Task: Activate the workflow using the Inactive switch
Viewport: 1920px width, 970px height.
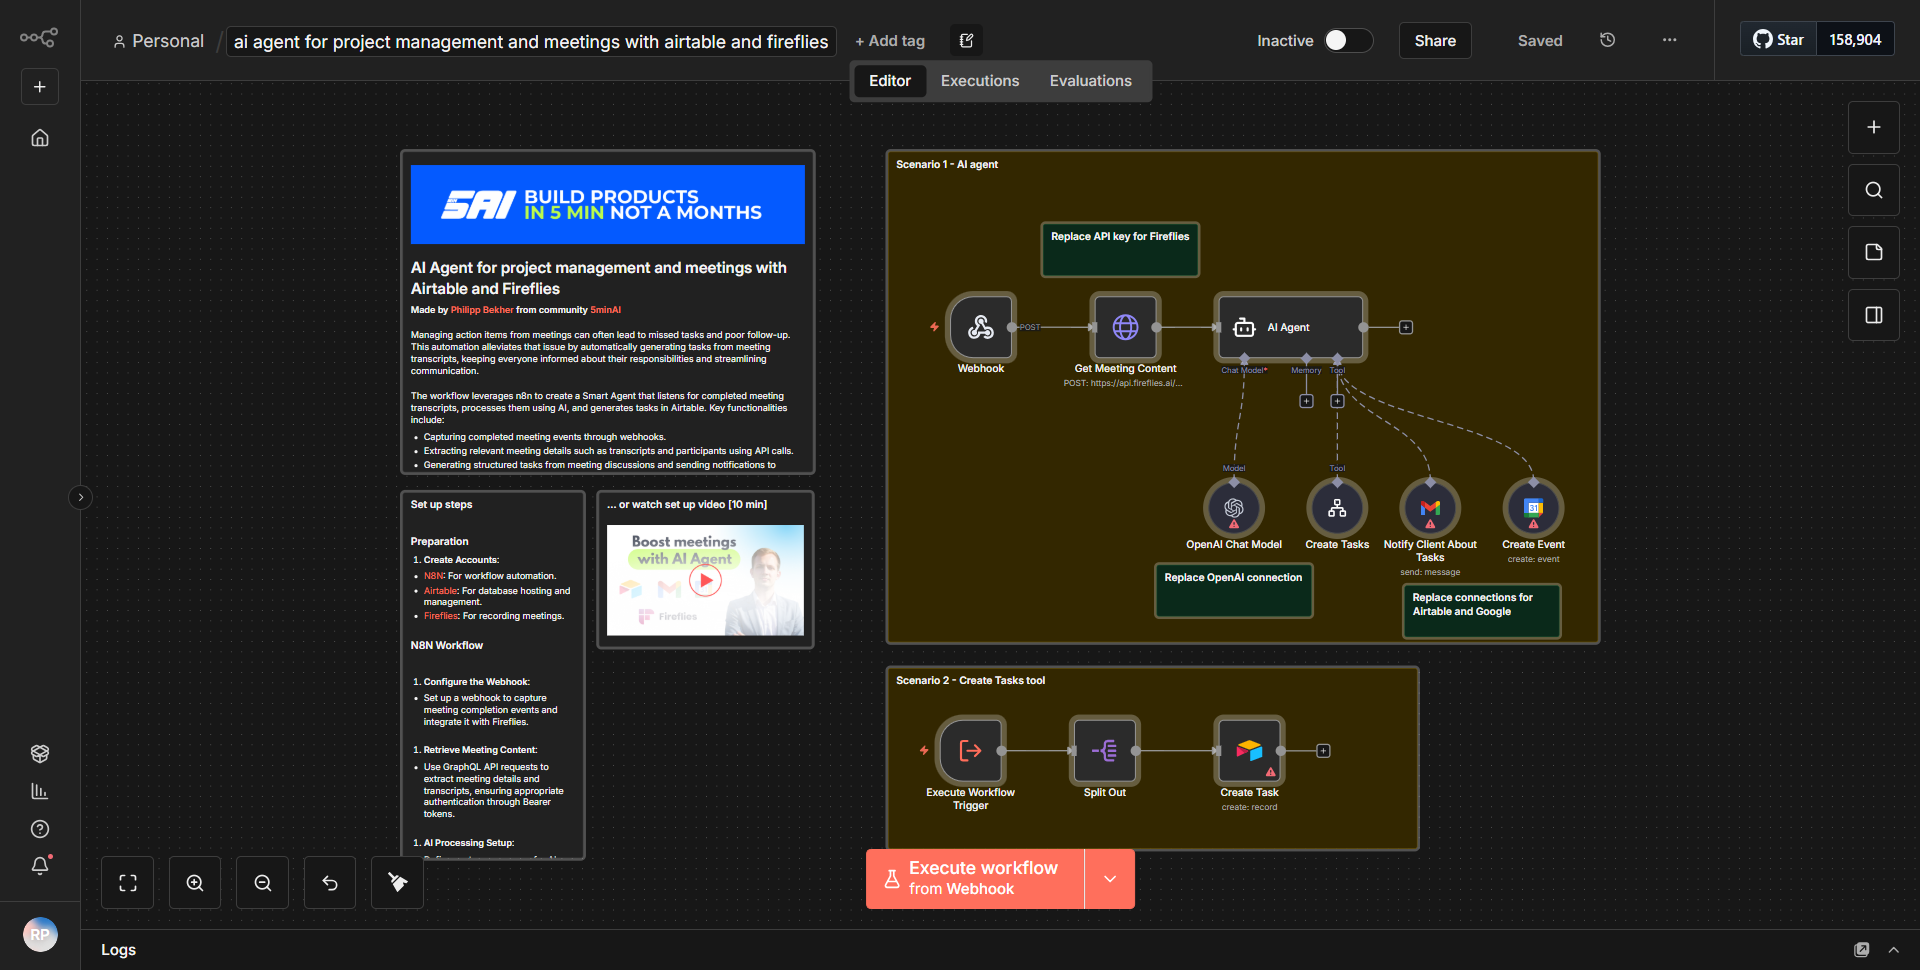Action: [1347, 40]
